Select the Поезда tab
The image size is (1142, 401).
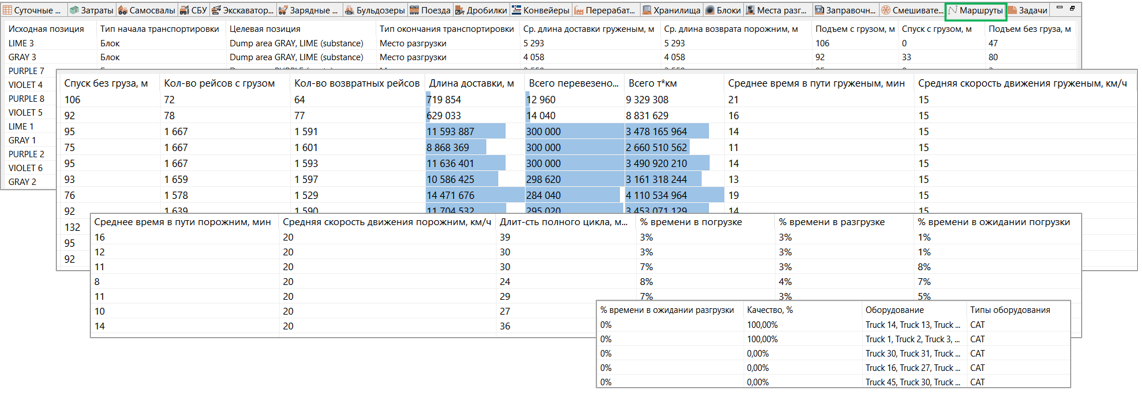coord(429,11)
